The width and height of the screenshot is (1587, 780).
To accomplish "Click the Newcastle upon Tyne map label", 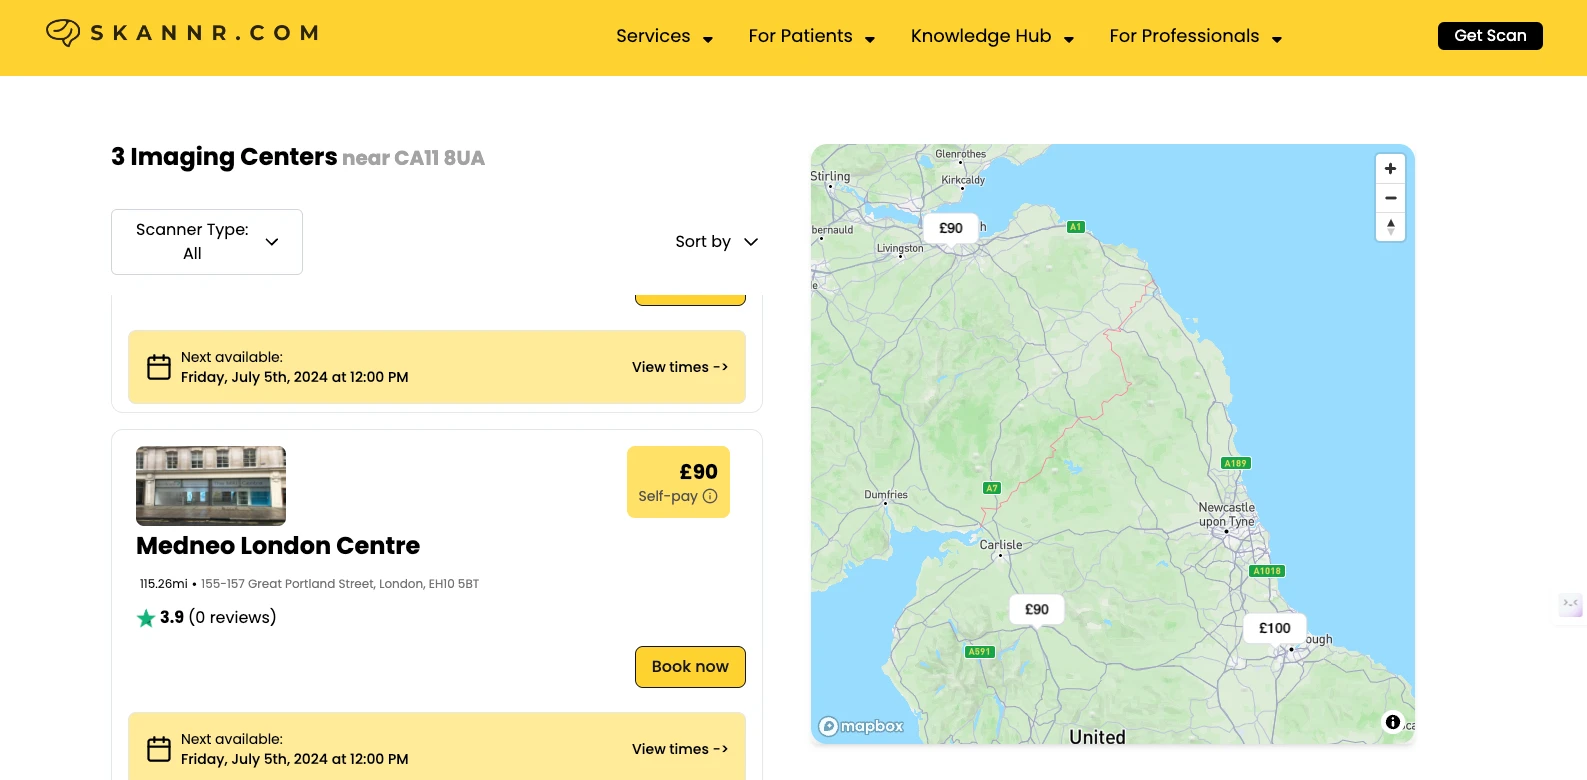I will click(x=1227, y=515).
